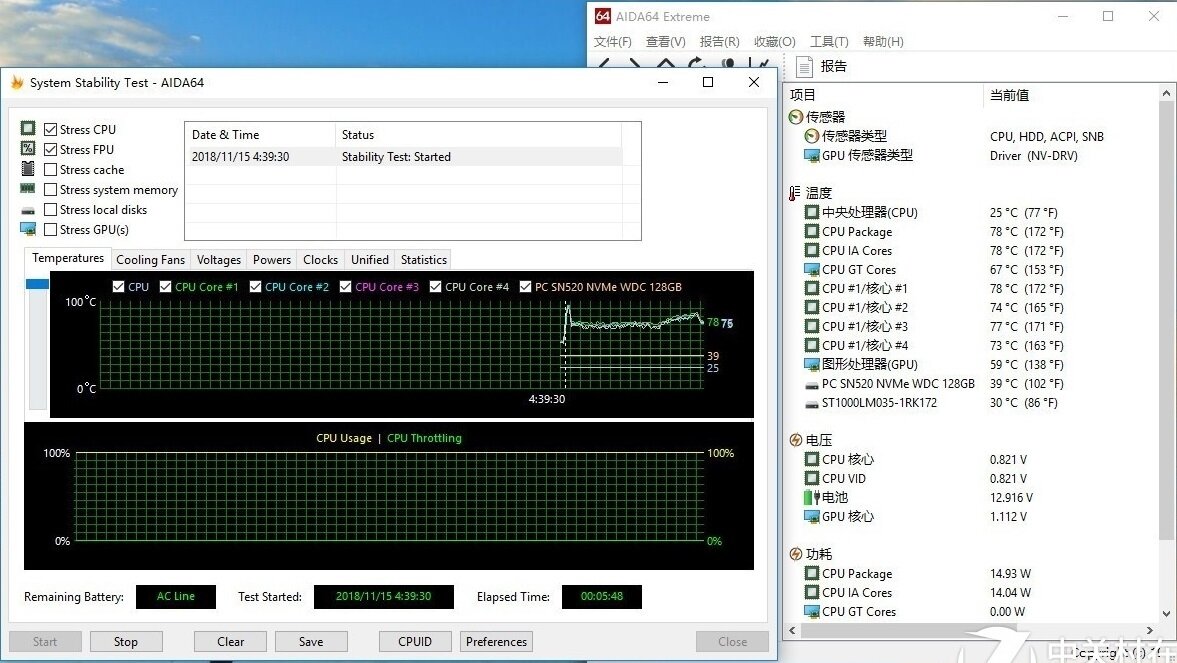Open AIDA64 报告(R) menu
The image size is (1177, 663).
pyautogui.click(x=719, y=42)
